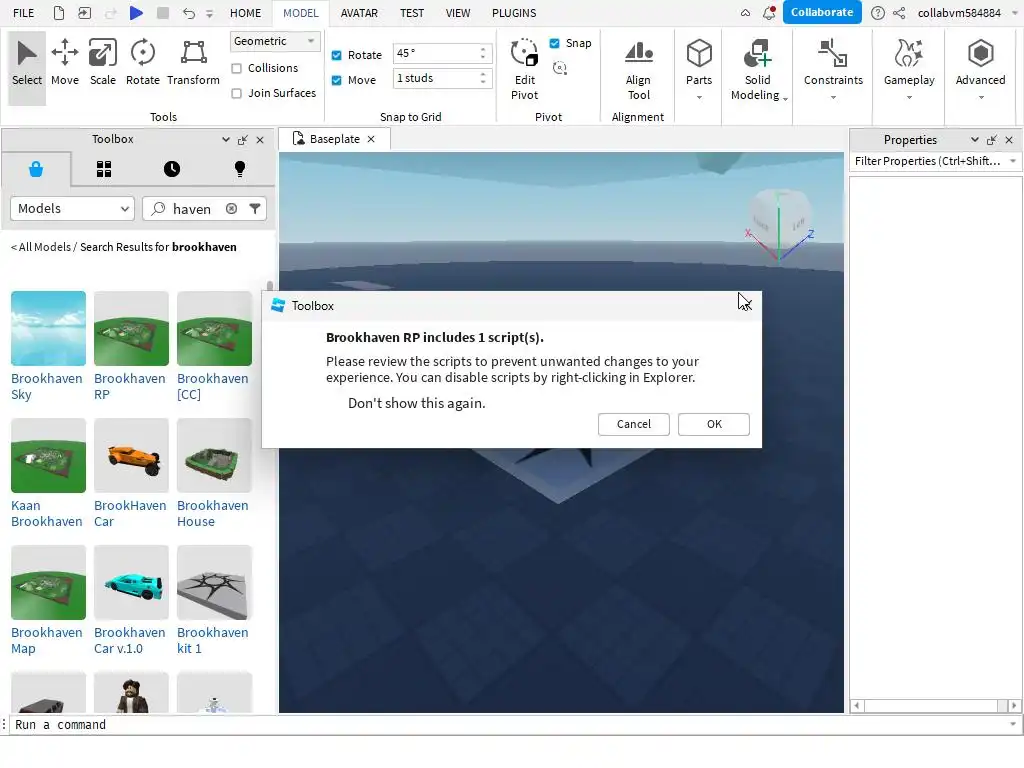1024x768 pixels.
Task: Expand the command bar history dropdown
Action: tap(1013, 724)
